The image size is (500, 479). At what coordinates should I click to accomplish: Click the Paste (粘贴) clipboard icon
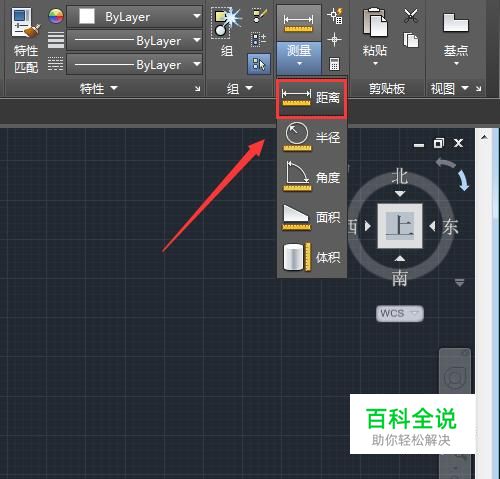[x=375, y=23]
